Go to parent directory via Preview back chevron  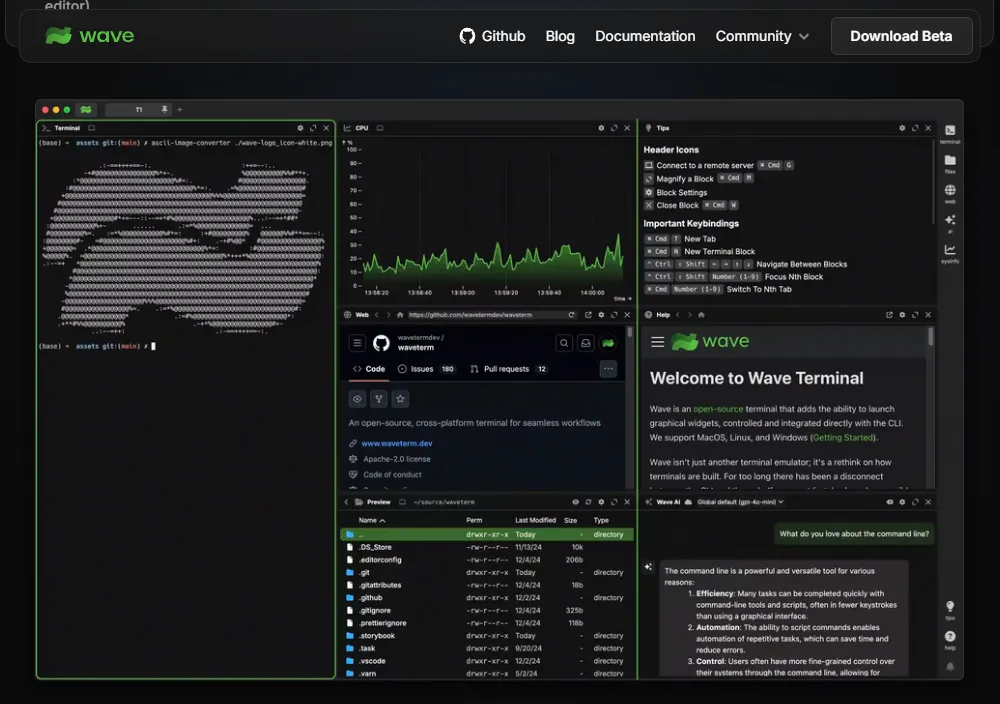tap(346, 502)
